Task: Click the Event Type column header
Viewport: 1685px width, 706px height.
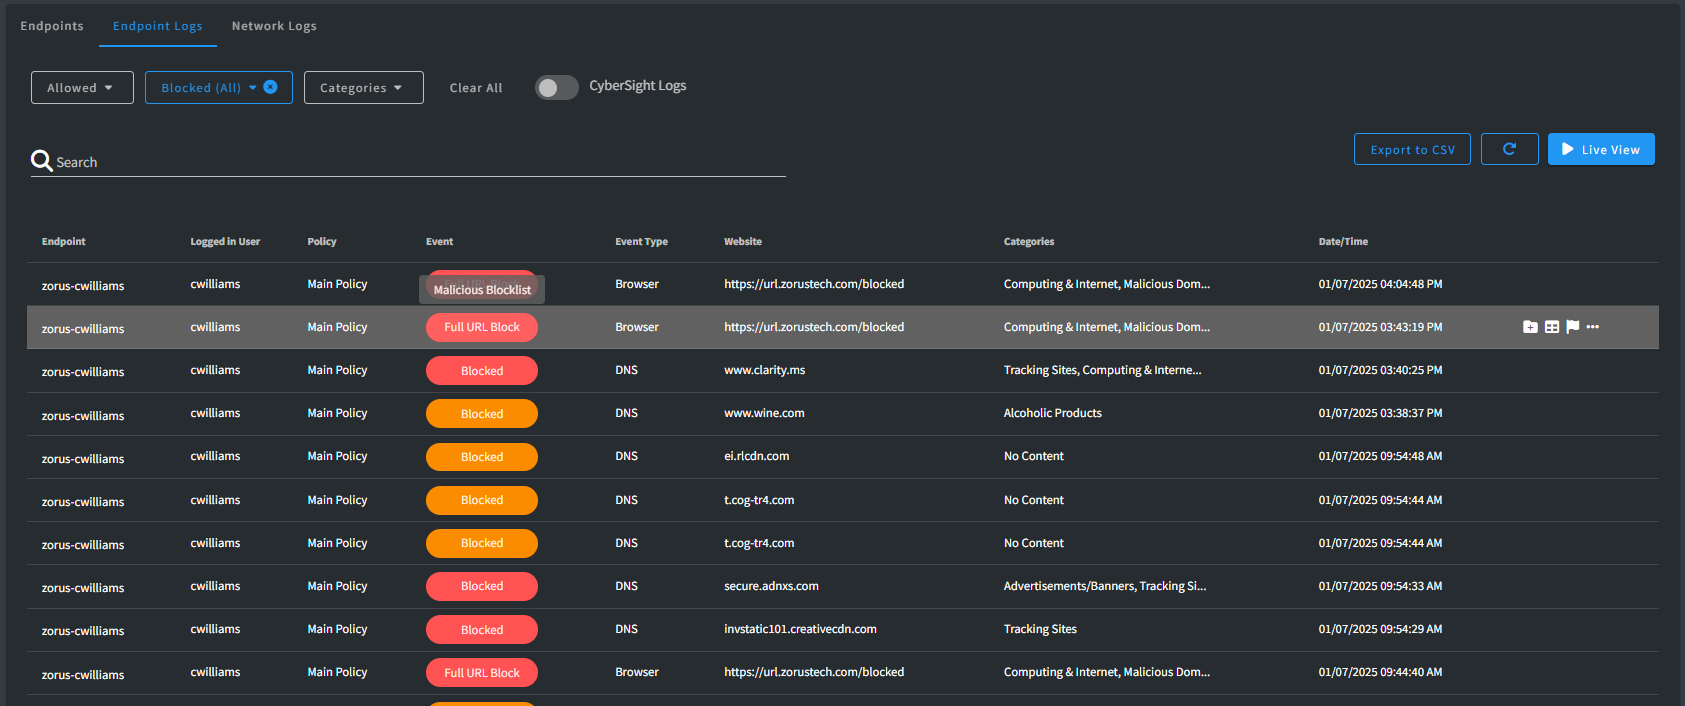Action: coord(641,241)
